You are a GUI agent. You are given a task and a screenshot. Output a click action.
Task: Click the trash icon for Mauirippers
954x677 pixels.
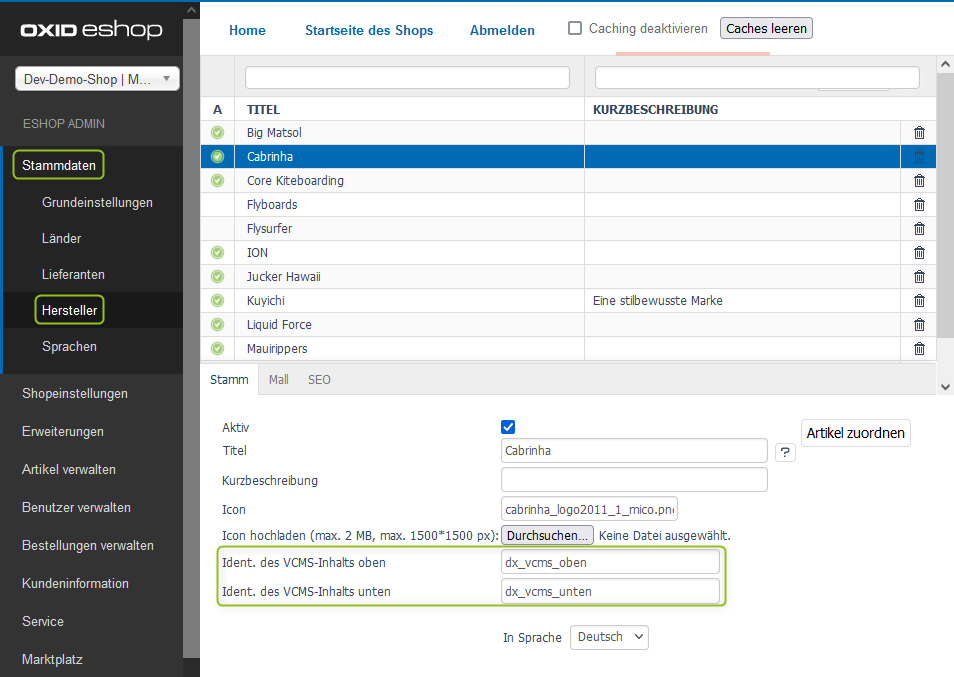[x=919, y=349]
